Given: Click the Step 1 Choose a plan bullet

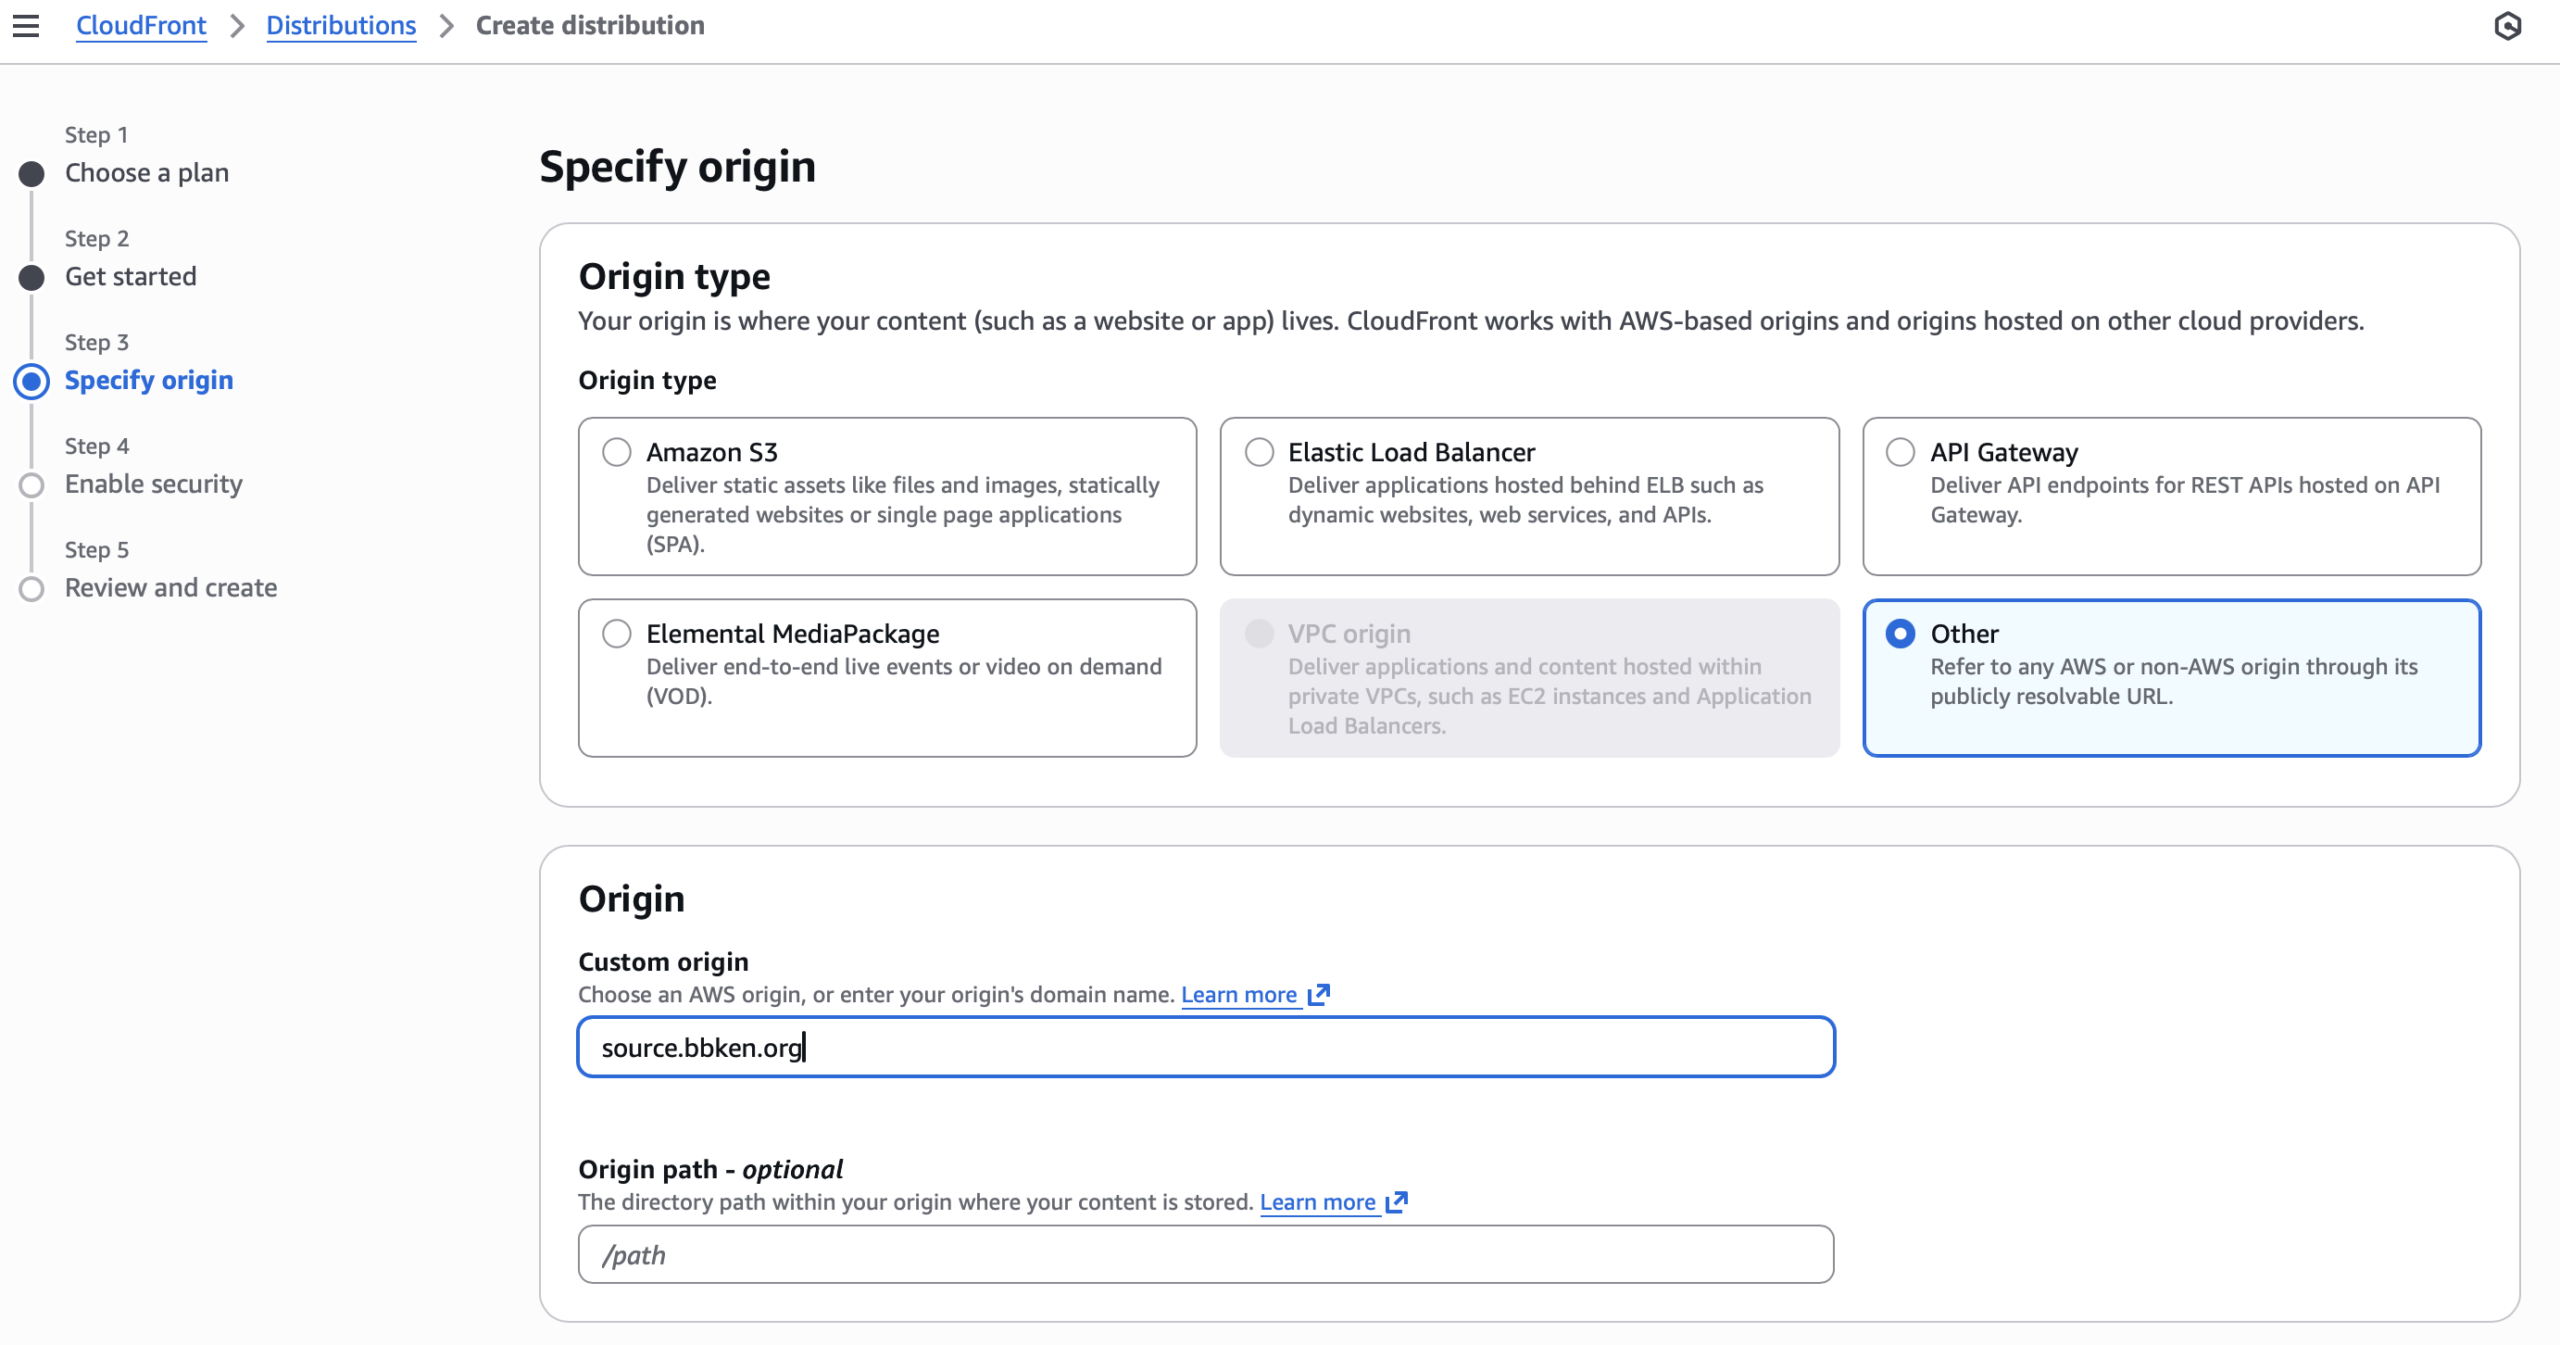Looking at the screenshot, I should pyautogui.click(x=32, y=174).
